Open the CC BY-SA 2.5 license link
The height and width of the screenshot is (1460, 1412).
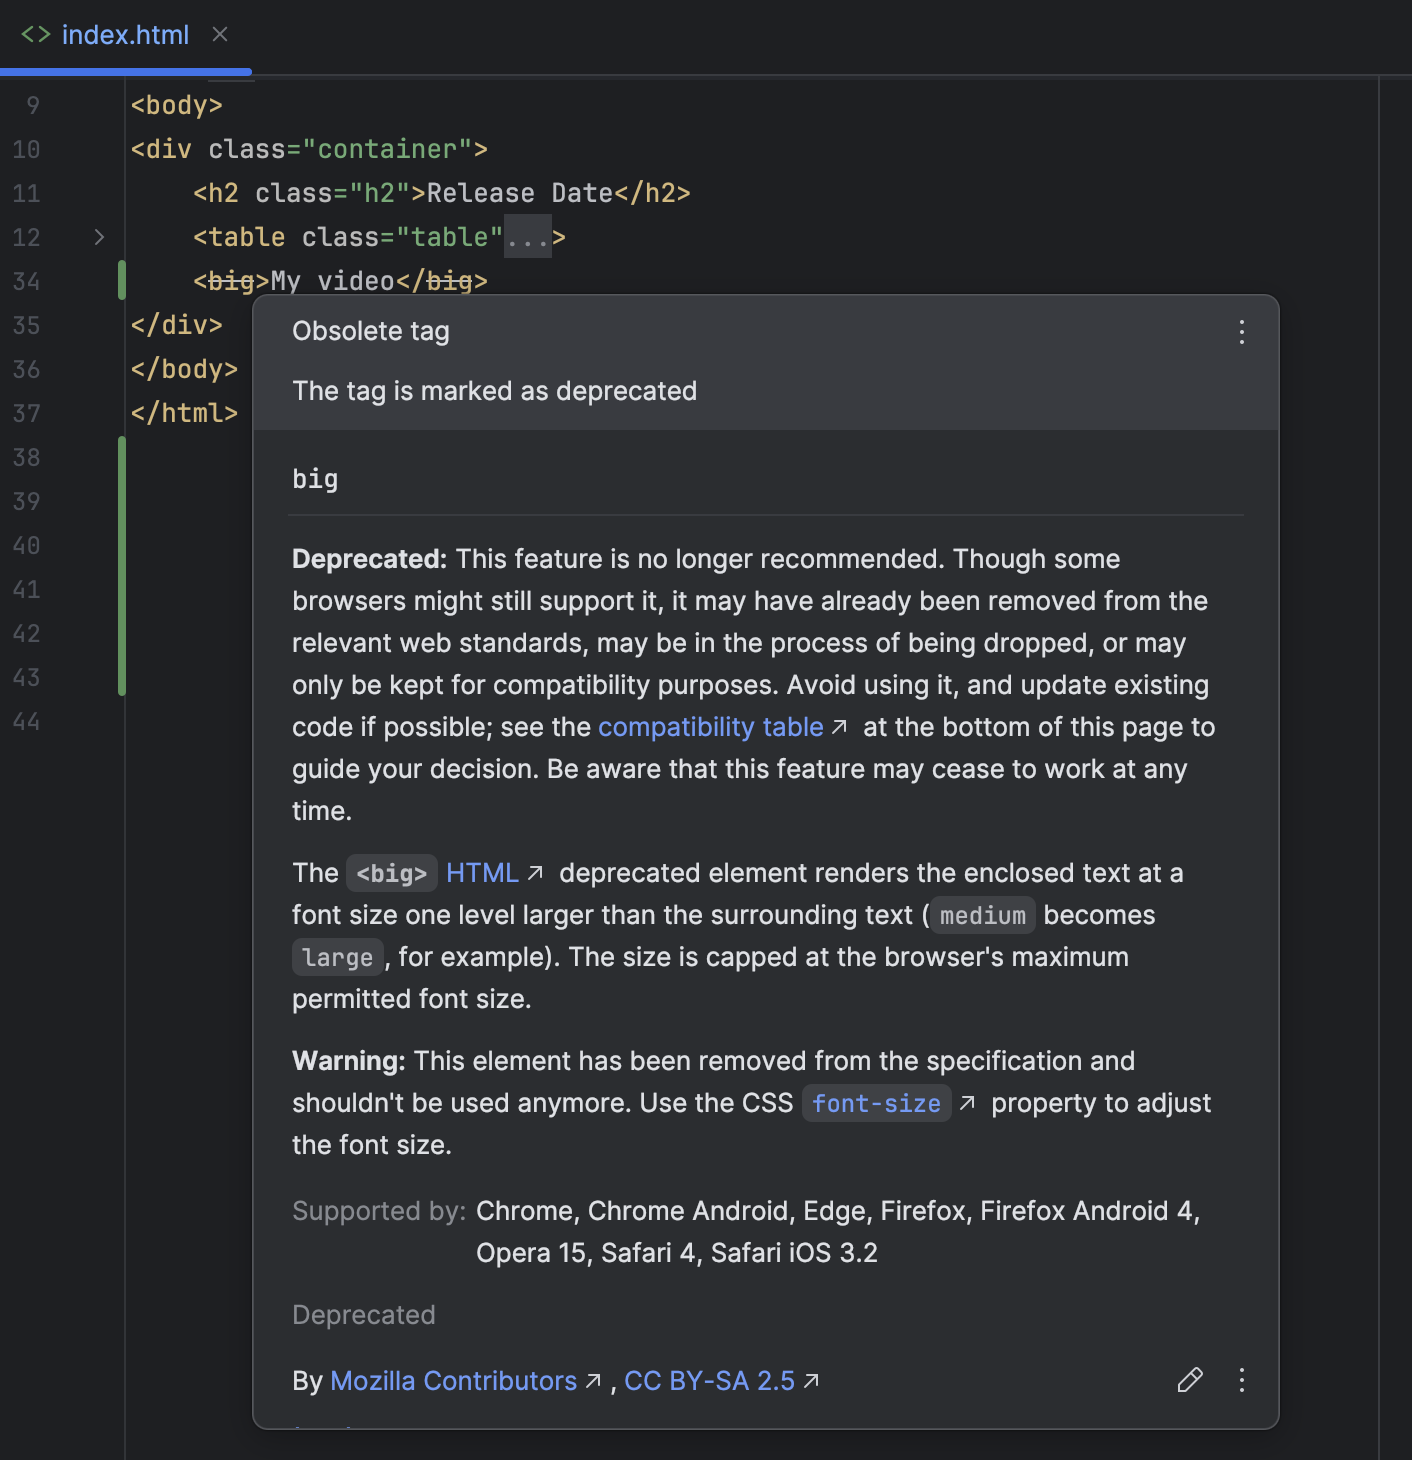[709, 1381]
